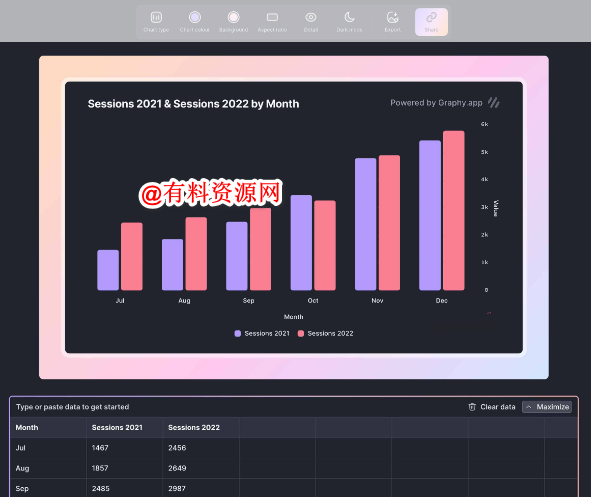Click the Dec Sessions 2021 purple bar

430,216
